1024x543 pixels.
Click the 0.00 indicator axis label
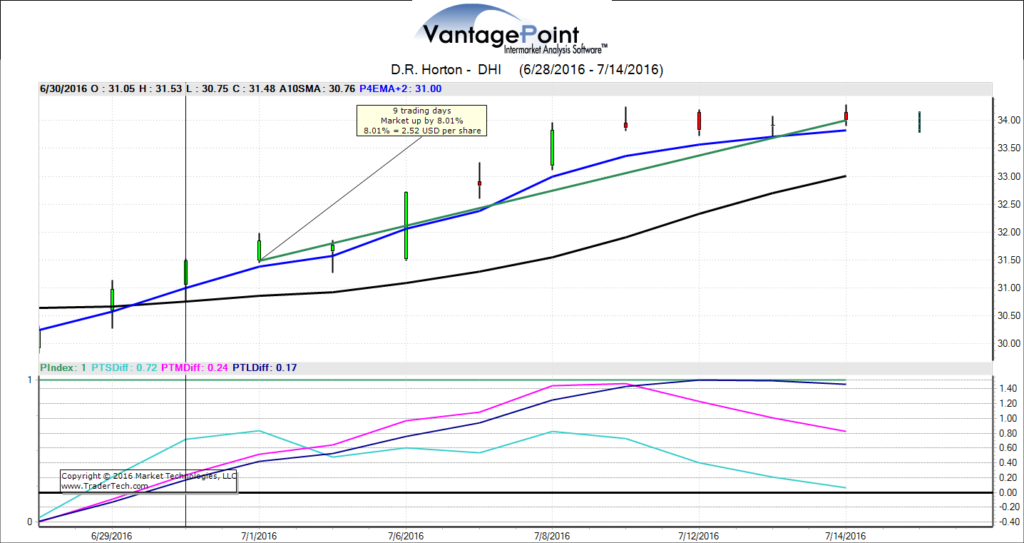click(x=1010, y=493)
